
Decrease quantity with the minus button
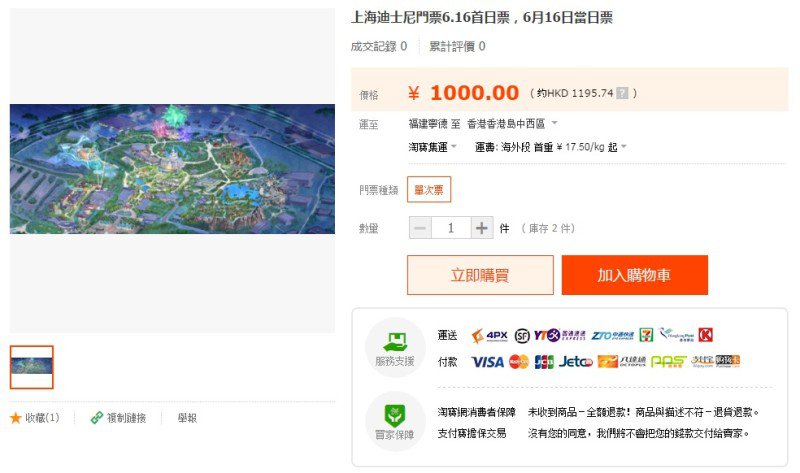pyautogui.click(x=420, y=228)
